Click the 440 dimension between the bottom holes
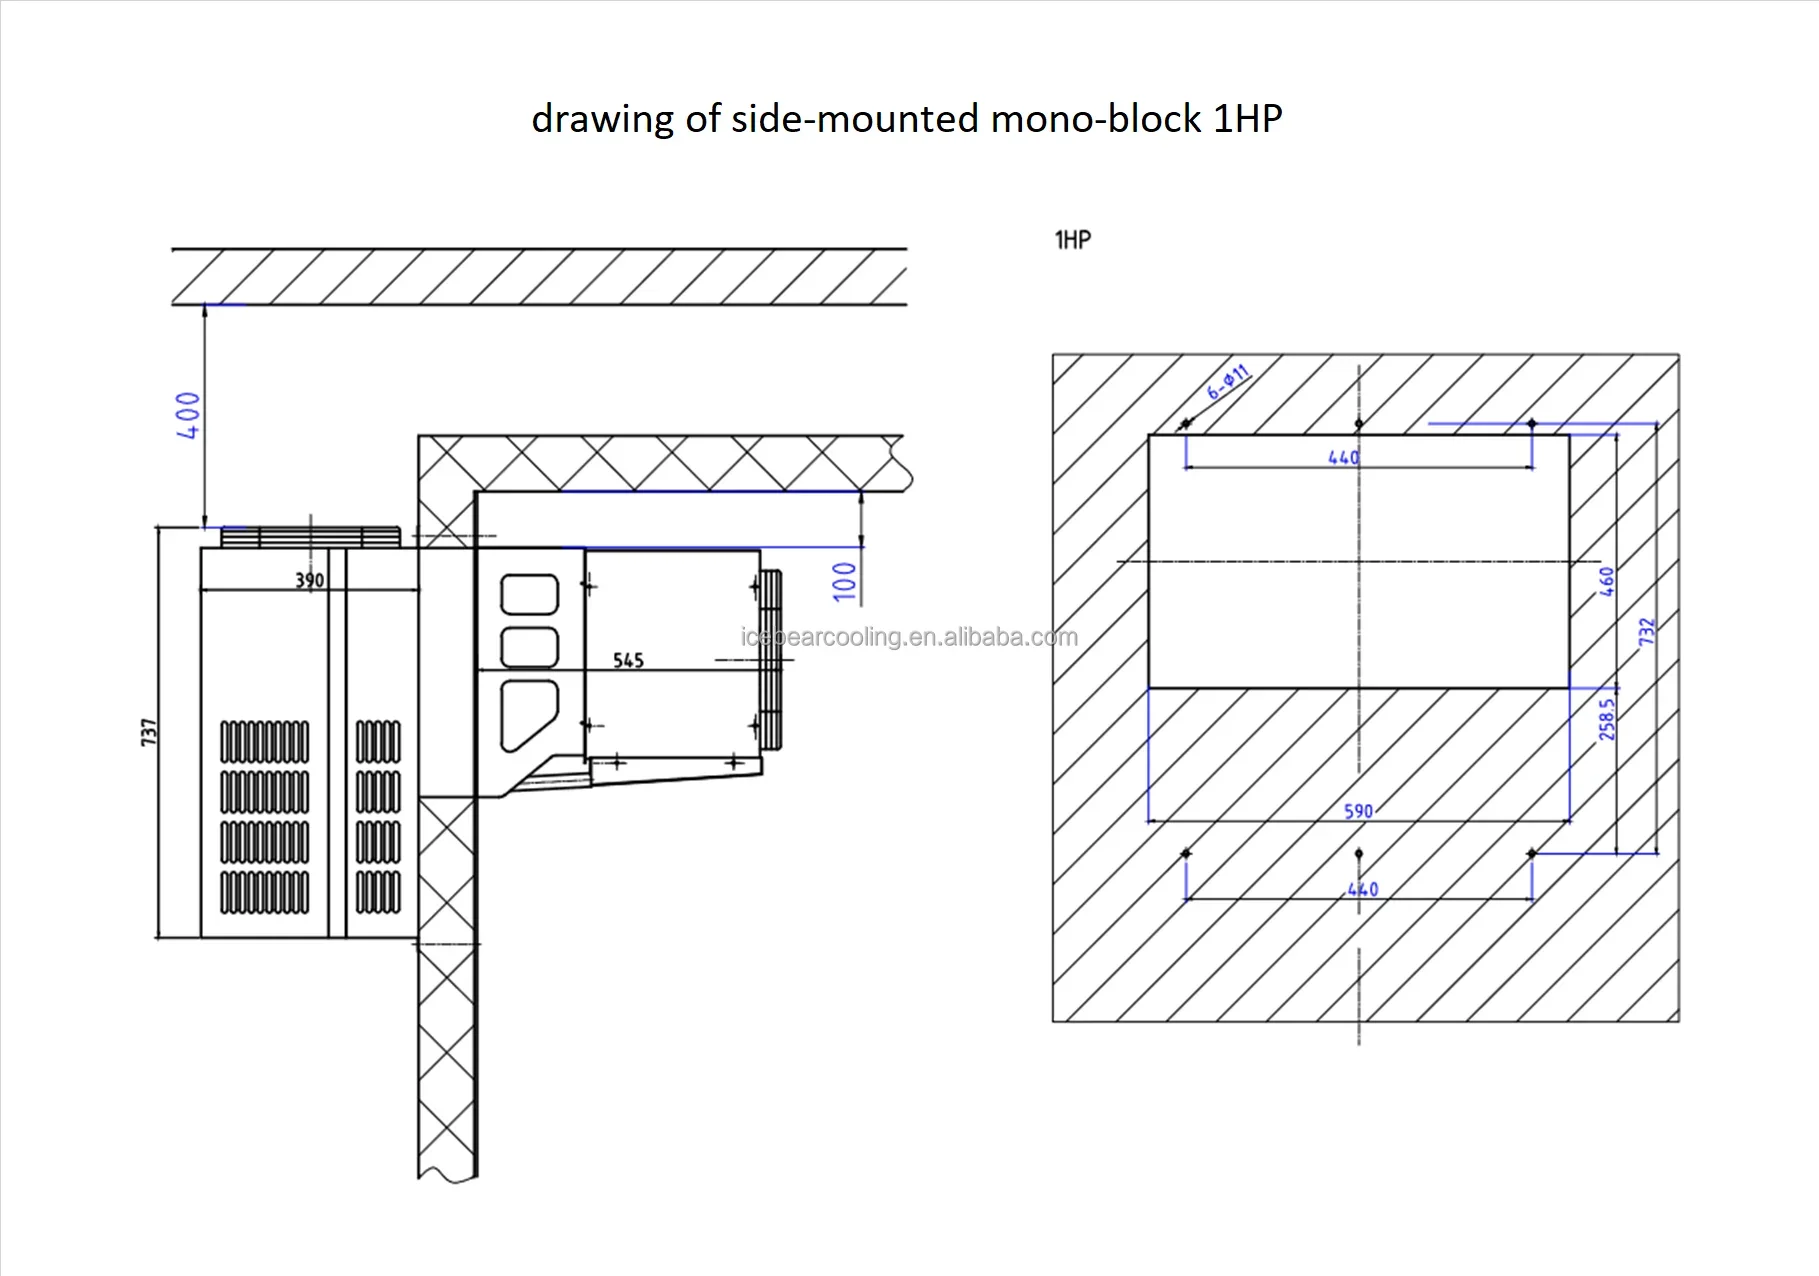Screen dimensions: 1819x1276 click(1362, 889)
